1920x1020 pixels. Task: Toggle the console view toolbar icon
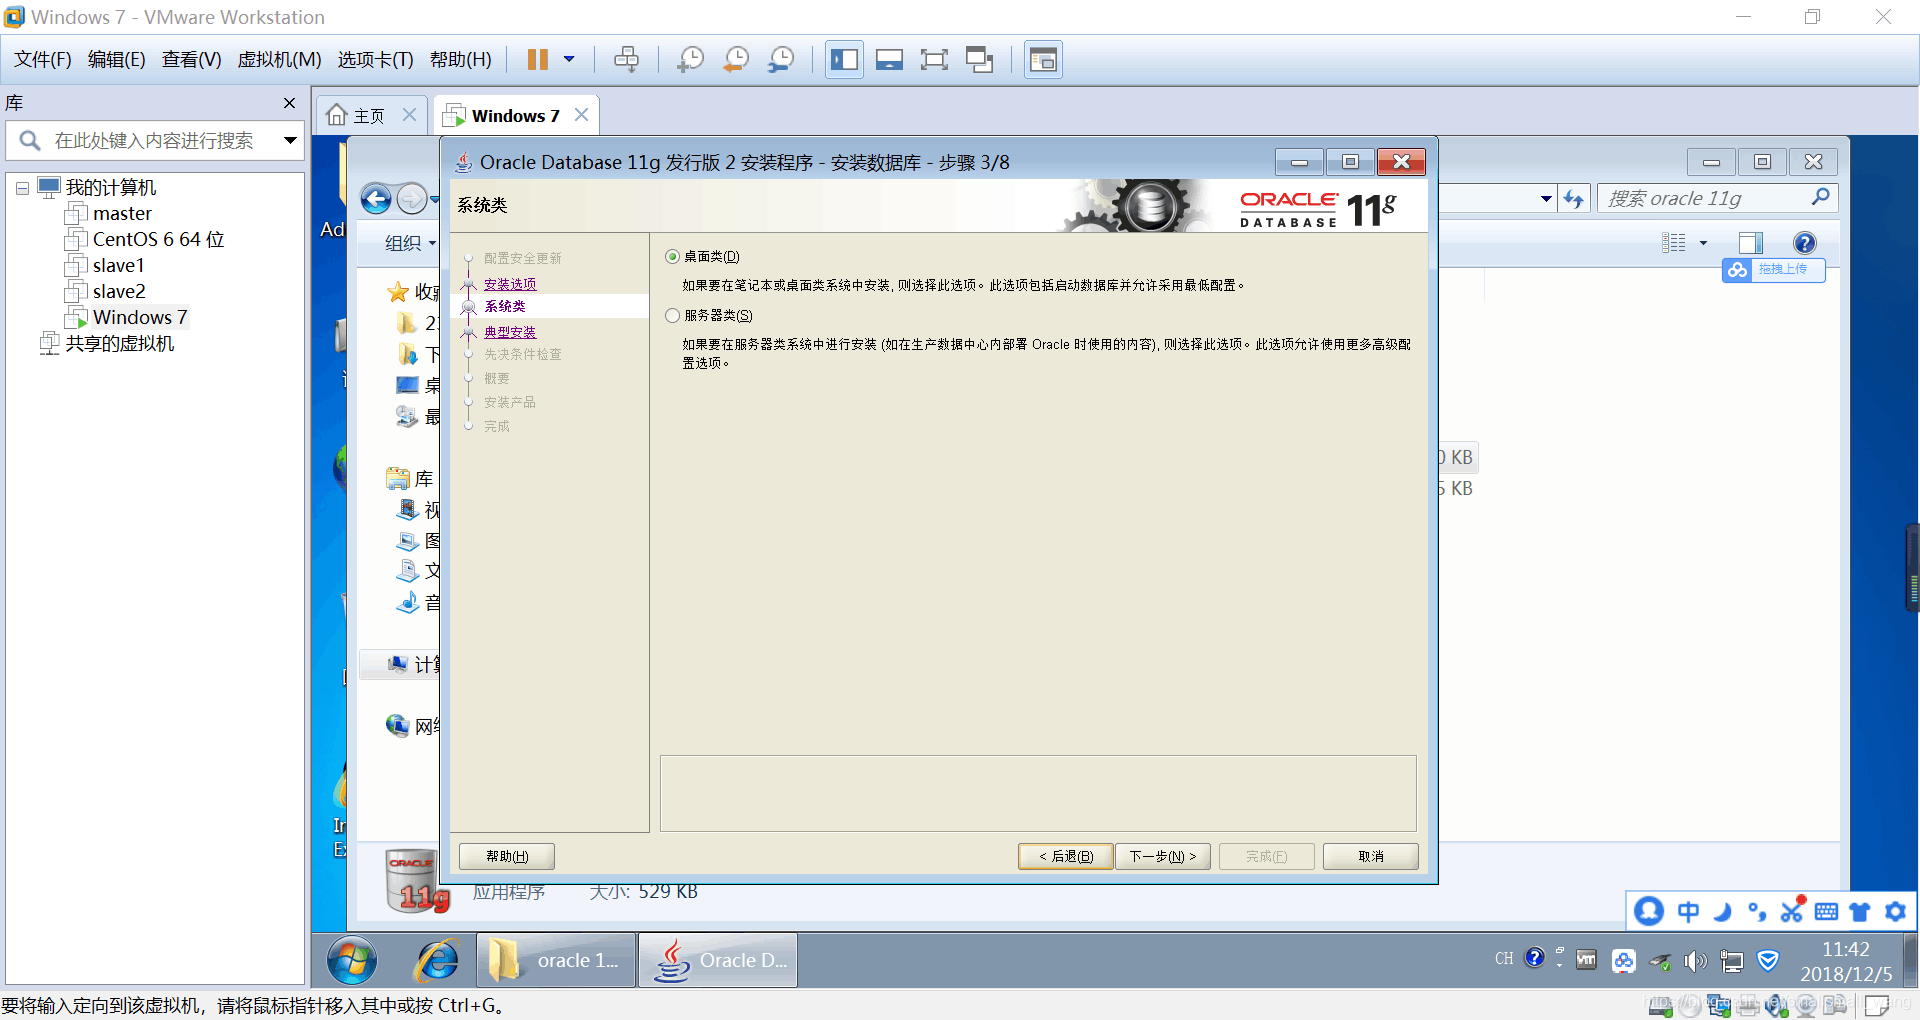[889, 60]
